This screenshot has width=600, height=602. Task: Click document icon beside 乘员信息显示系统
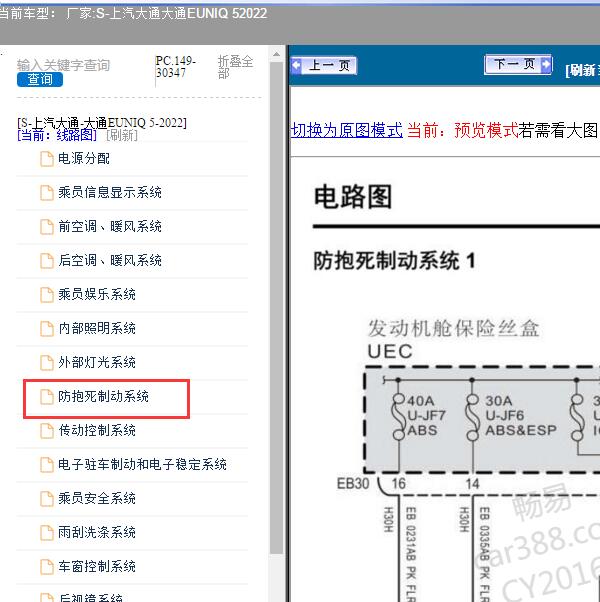point(47,193)
